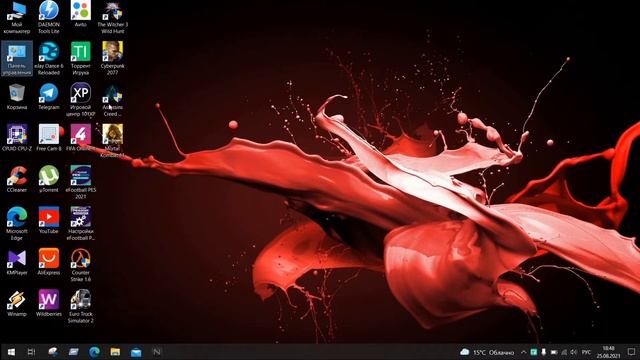Expand the hidden system tray icons
This screenshot has width=640, height=360.
pos(524,352)
